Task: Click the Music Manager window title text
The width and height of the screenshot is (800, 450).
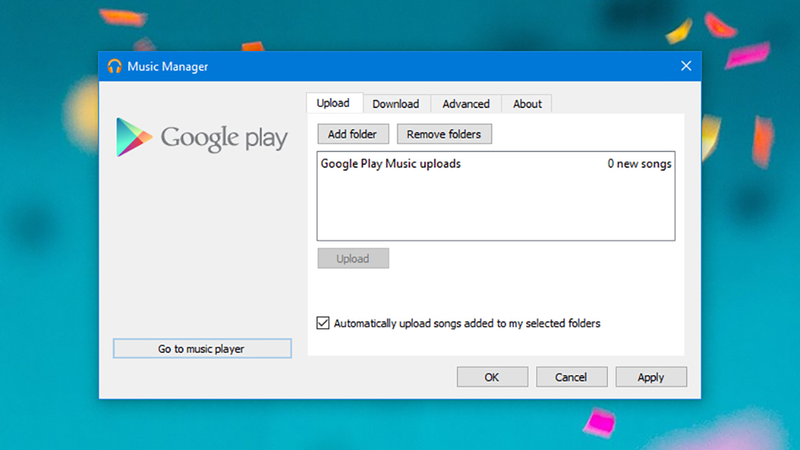Action: click(167, 67)
